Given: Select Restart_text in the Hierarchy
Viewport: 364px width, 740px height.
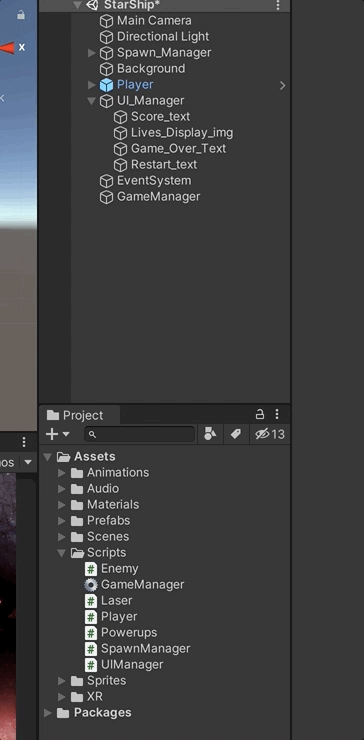Looking at the screenshot, I should coord(164,165).
